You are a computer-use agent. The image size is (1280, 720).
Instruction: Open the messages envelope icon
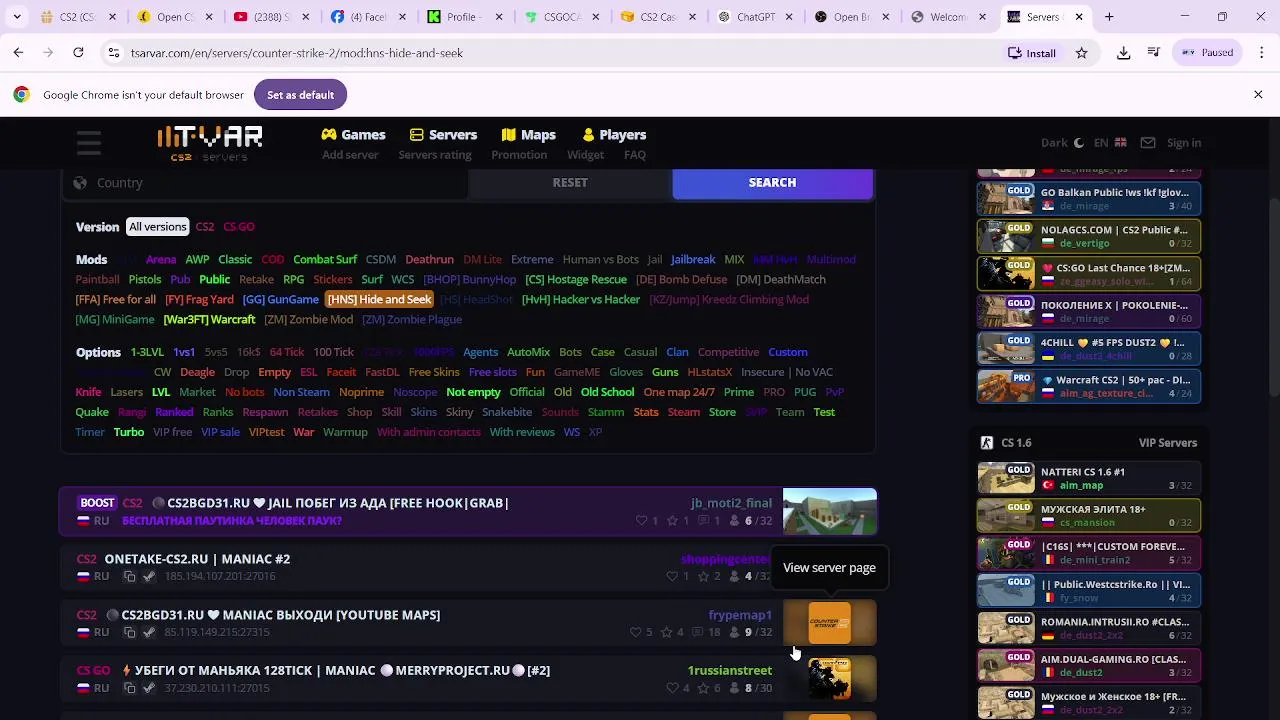click(x=1148, y=143)
